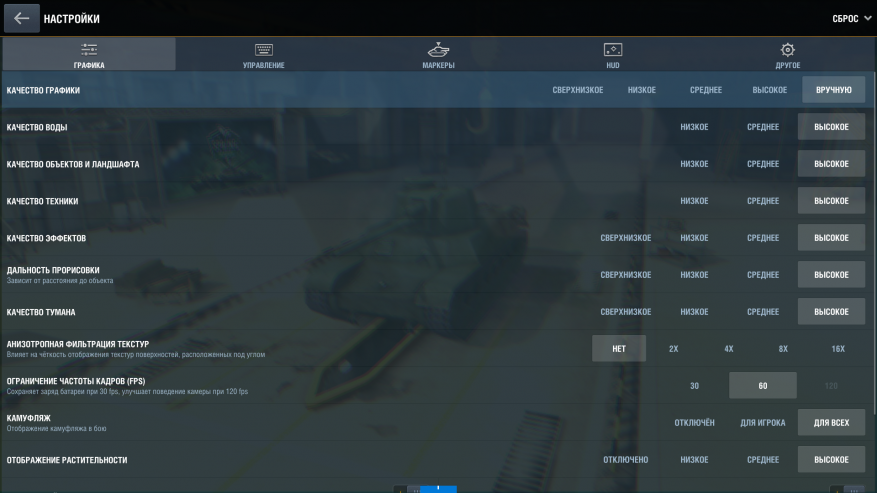Select 16X anisotropic filtering
This screenshot has height=493, width=877.
coord(838,349)
